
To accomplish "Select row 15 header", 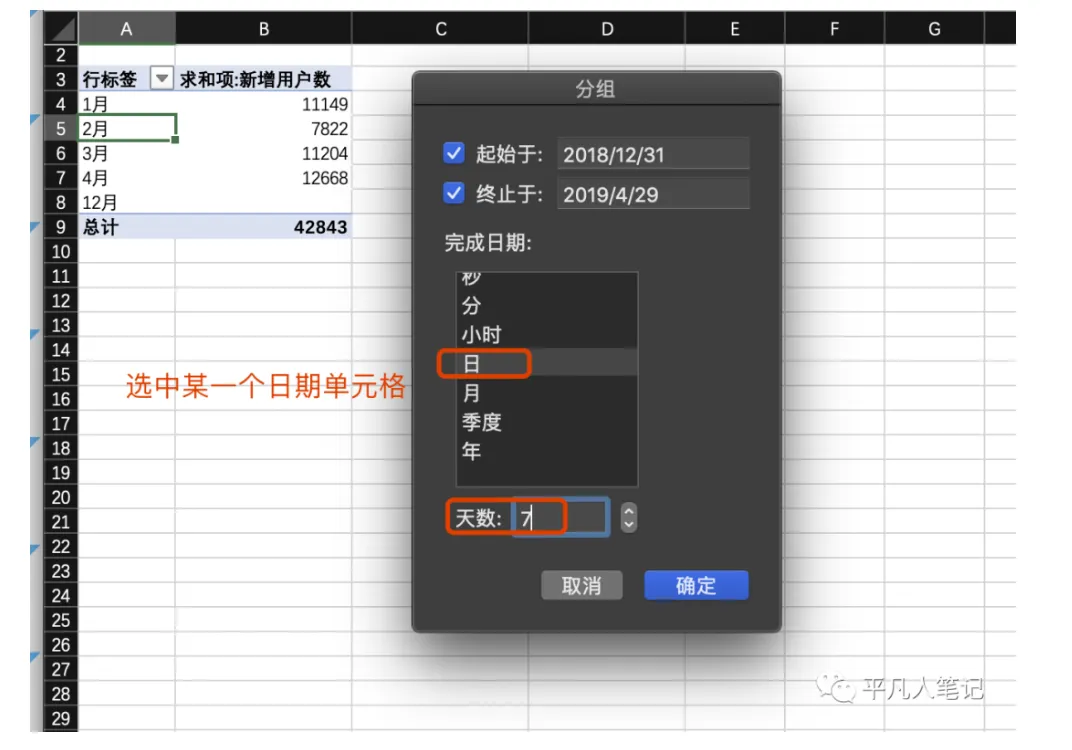I will [x=61, y=374].
